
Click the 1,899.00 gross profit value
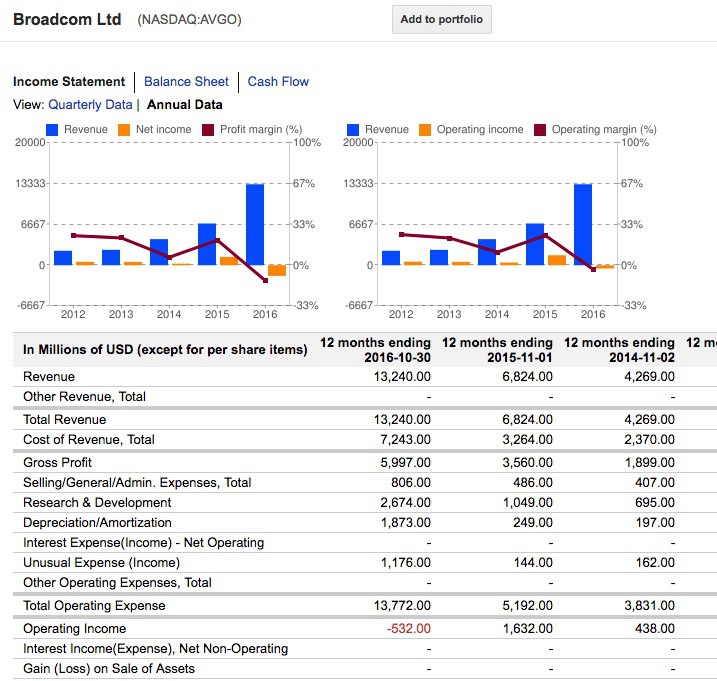click(x=650, y=462)
